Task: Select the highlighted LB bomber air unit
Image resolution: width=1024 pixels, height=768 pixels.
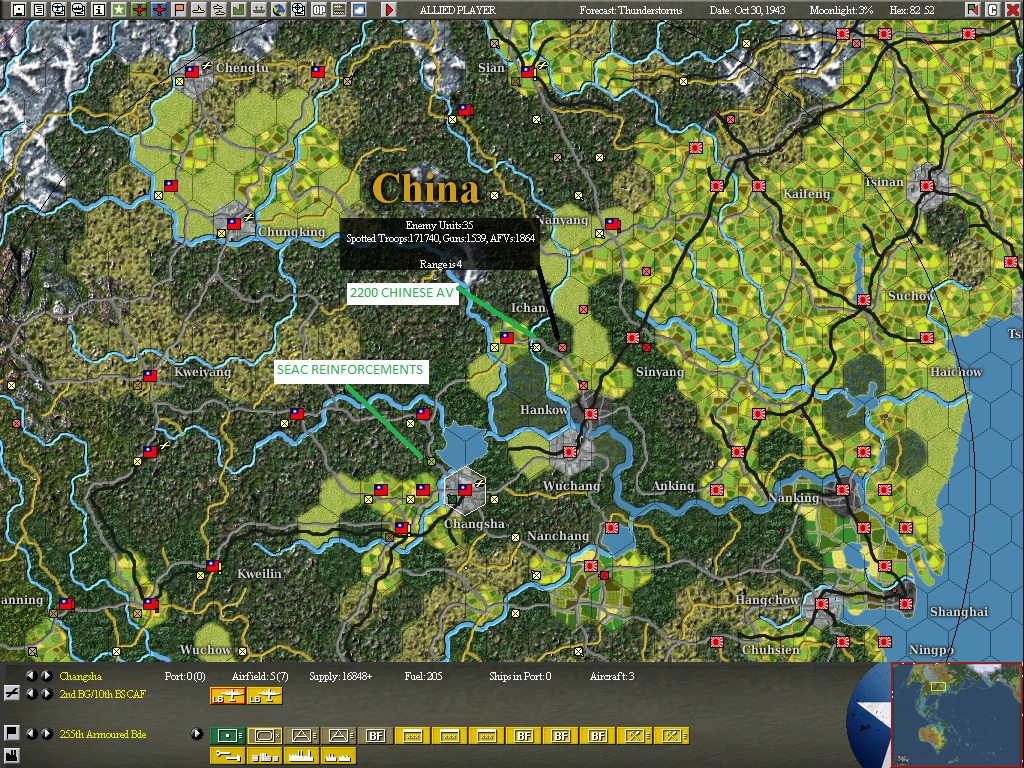Action: (x=227, y=696)
